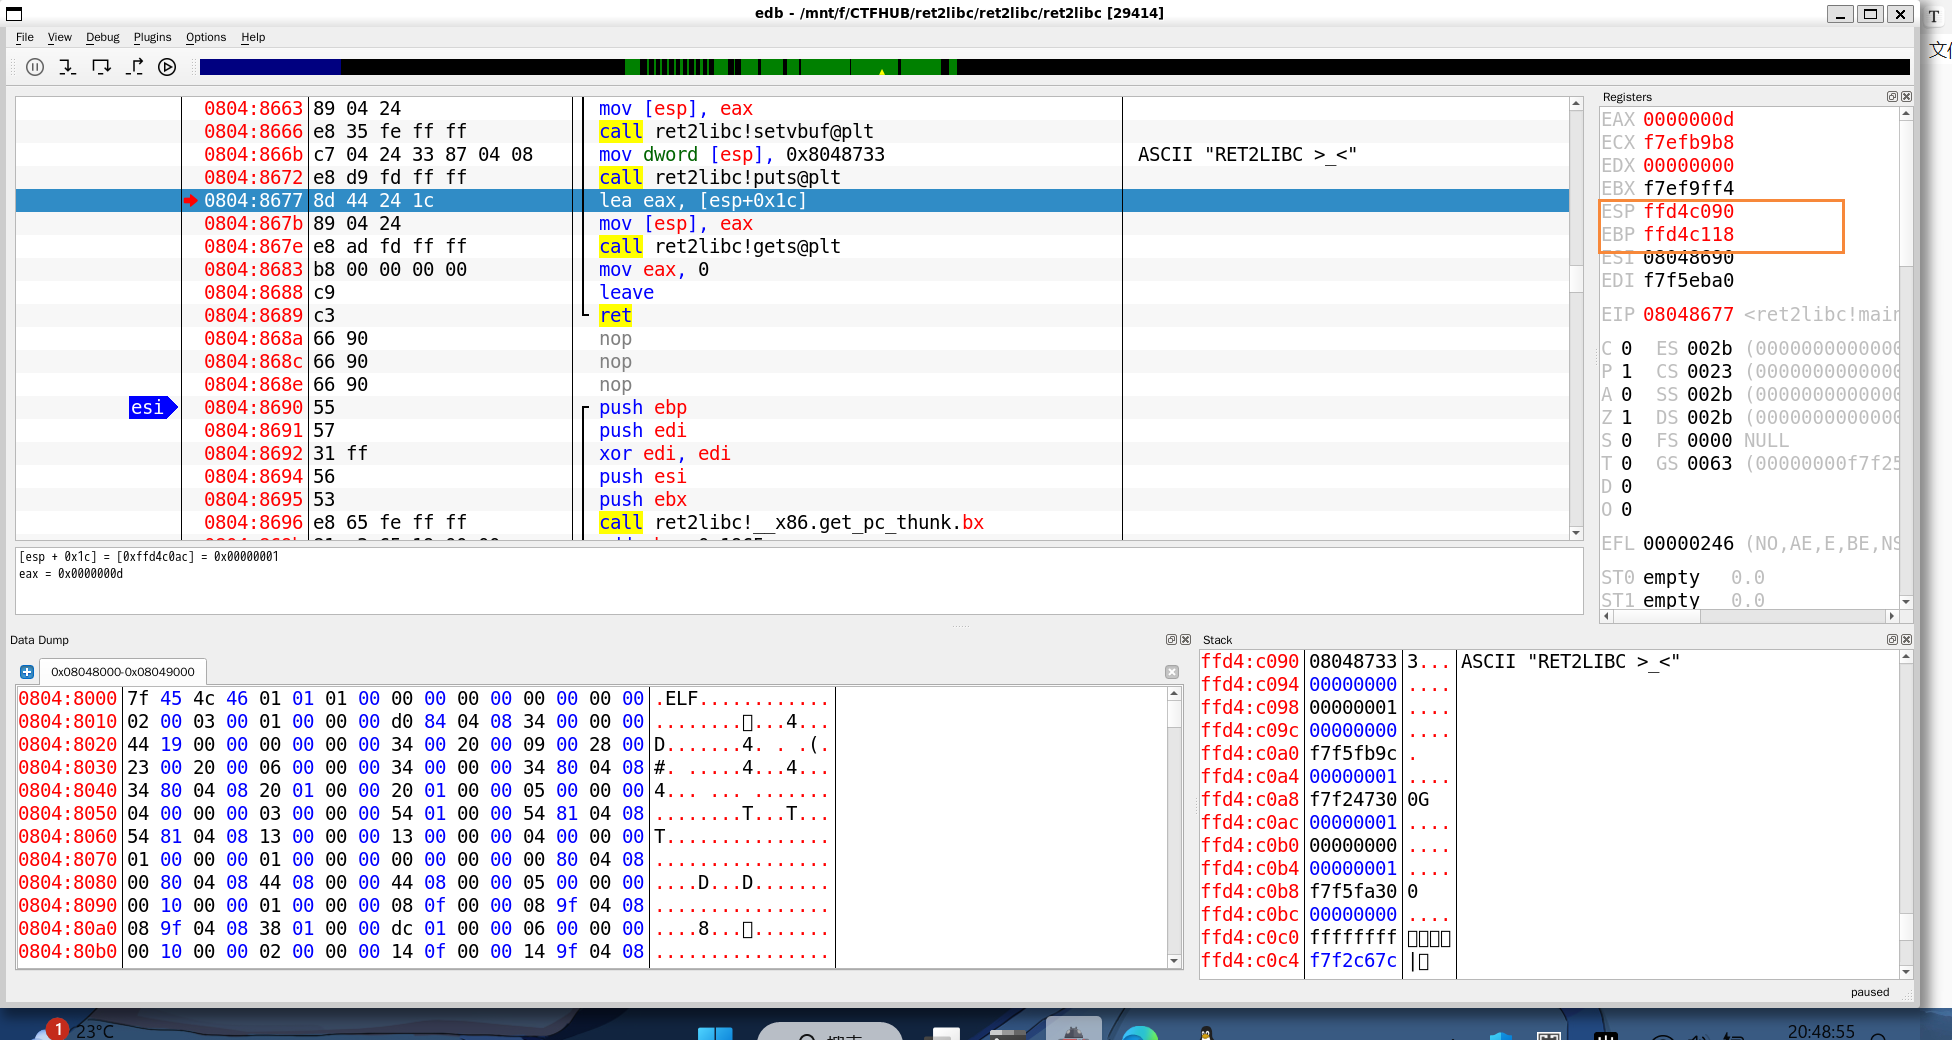Click the blue region of memory map bar
Viewport: 1952px width, 1040px height.
pyautogui.click(x=270, y=67)
